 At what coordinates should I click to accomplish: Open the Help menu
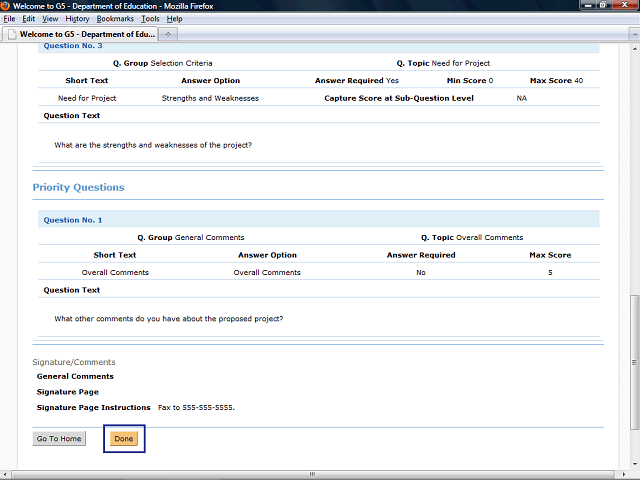tap(174, 19)
